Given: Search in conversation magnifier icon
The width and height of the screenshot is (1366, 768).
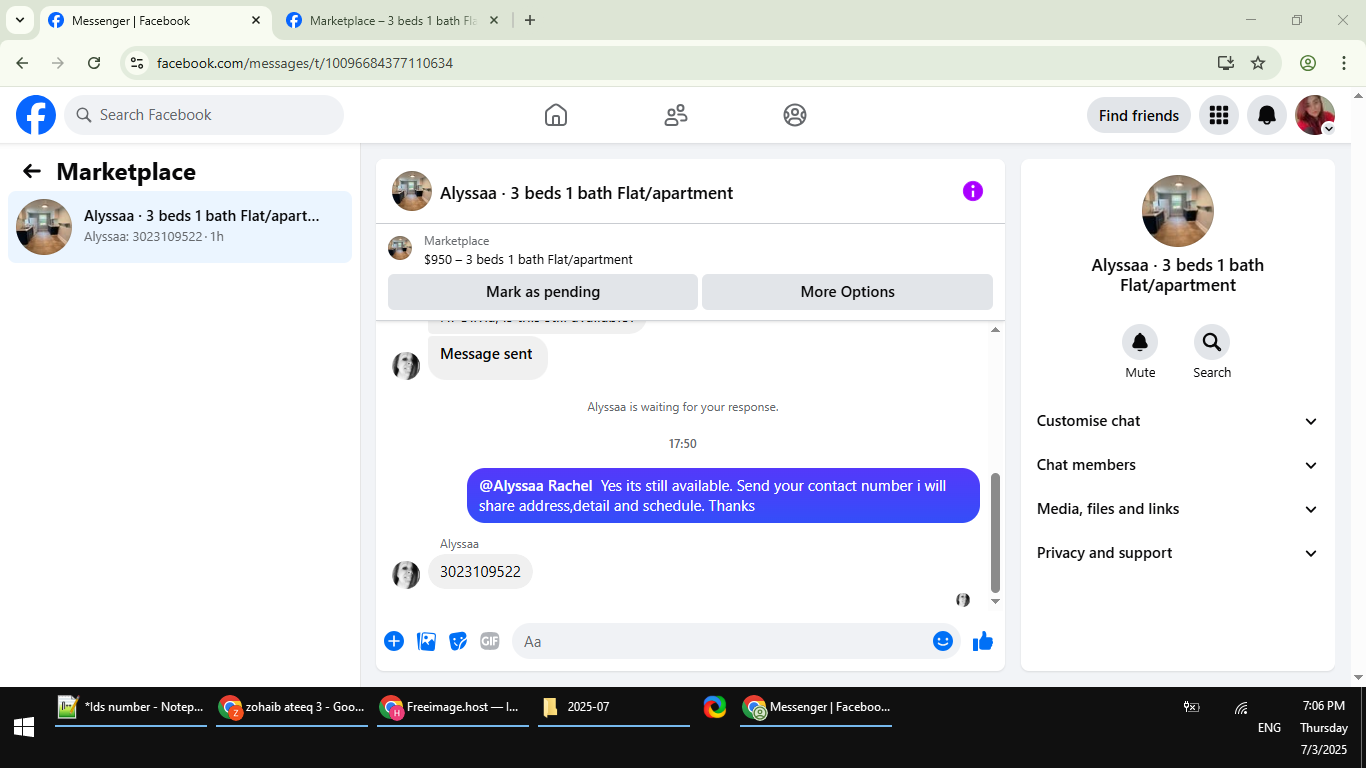Looking at the screenshot, I should point(1212,343).
